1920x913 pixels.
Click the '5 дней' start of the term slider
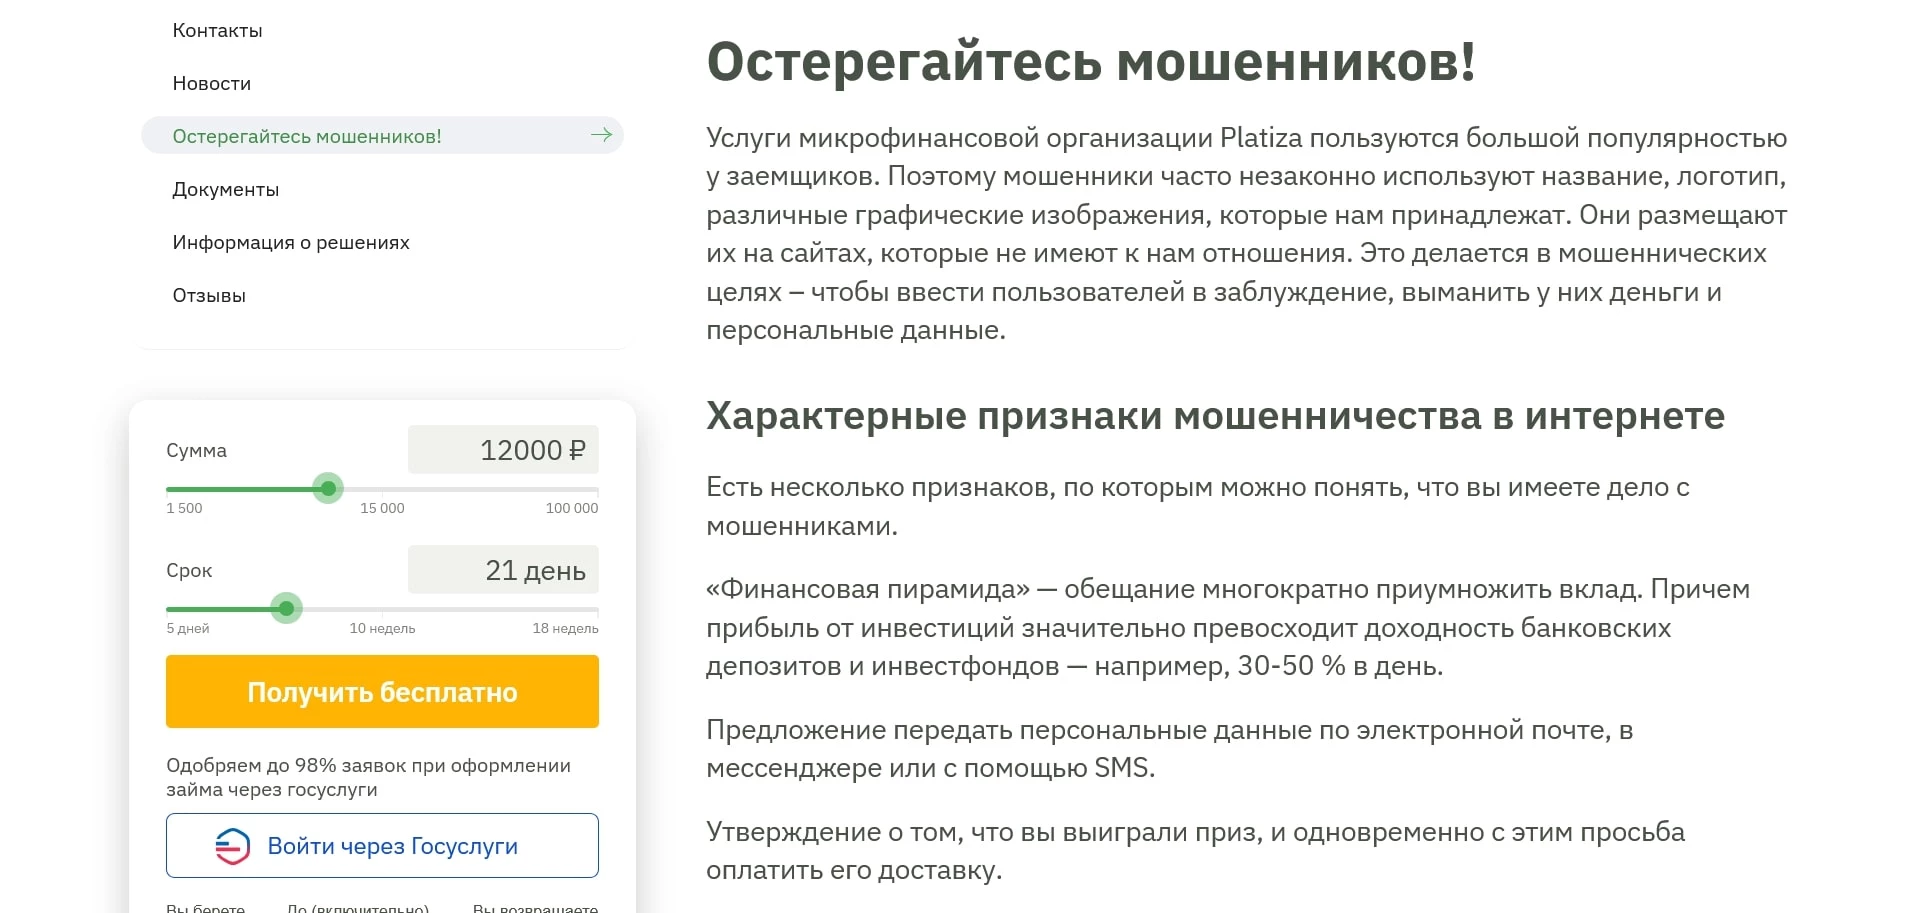tap(186, 628)
